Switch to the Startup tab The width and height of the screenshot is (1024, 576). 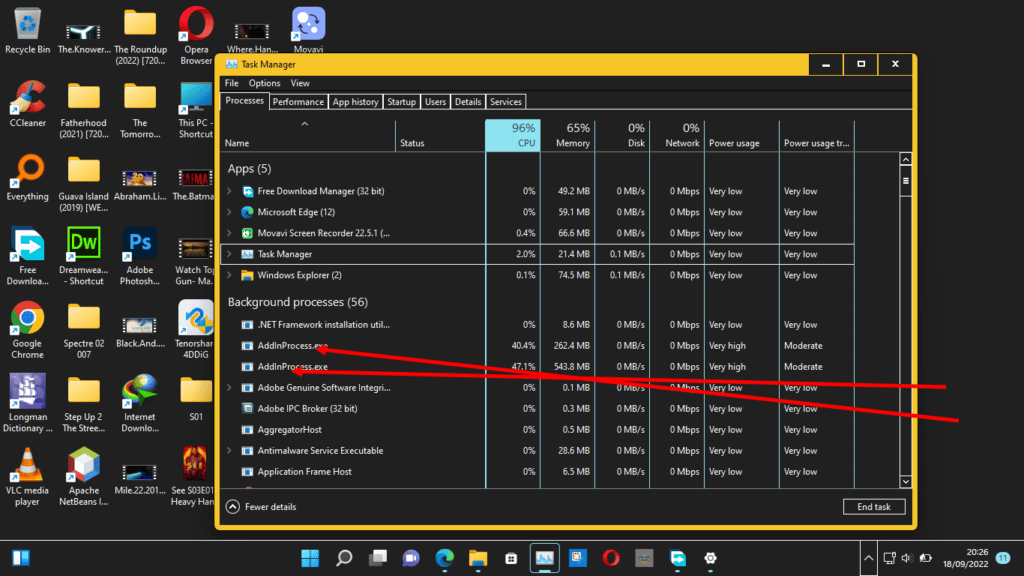coord(401,102)
